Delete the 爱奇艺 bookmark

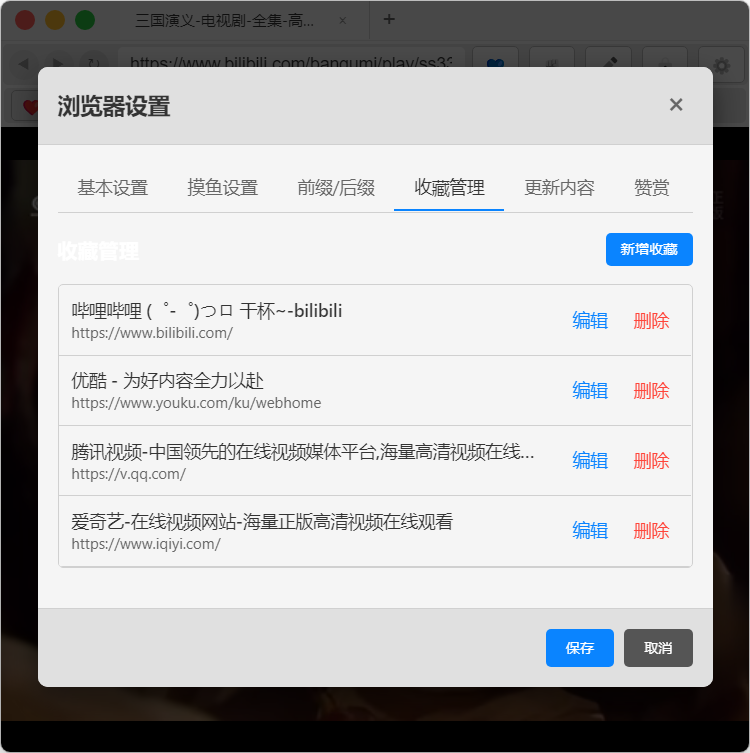point(651,531)
